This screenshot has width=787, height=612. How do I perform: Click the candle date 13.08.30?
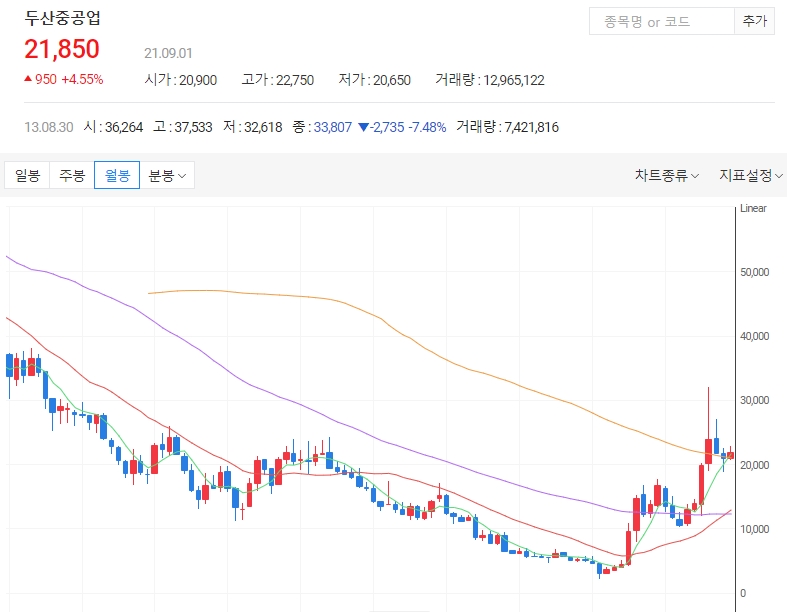tap(49, 127)
